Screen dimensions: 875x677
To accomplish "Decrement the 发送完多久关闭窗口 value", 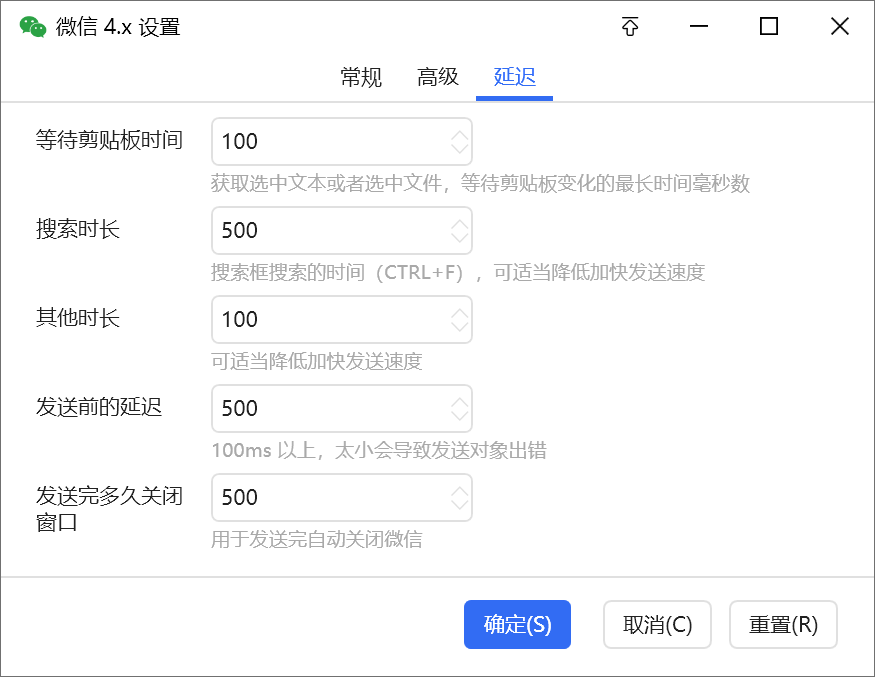I will 459,504.
